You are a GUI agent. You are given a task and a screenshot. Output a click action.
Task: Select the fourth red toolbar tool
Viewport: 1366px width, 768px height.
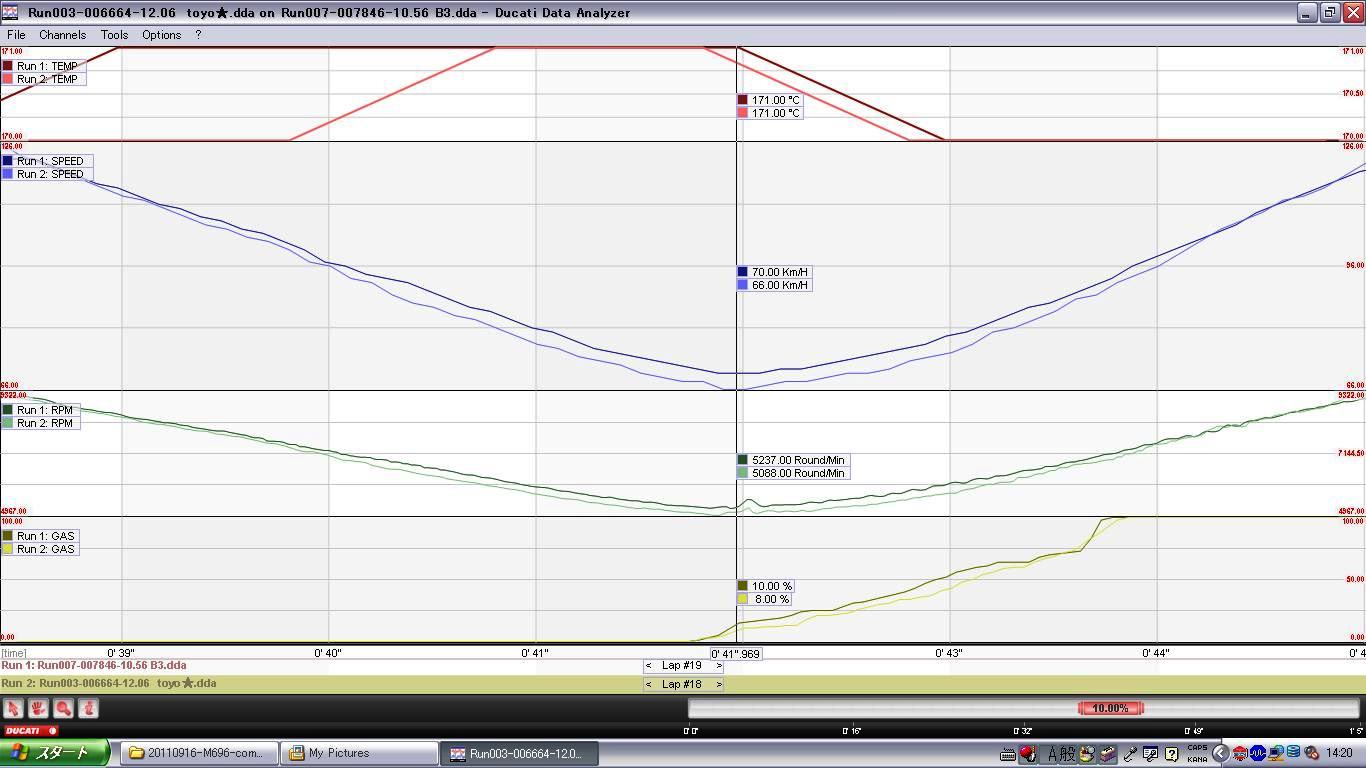(88, 709)
